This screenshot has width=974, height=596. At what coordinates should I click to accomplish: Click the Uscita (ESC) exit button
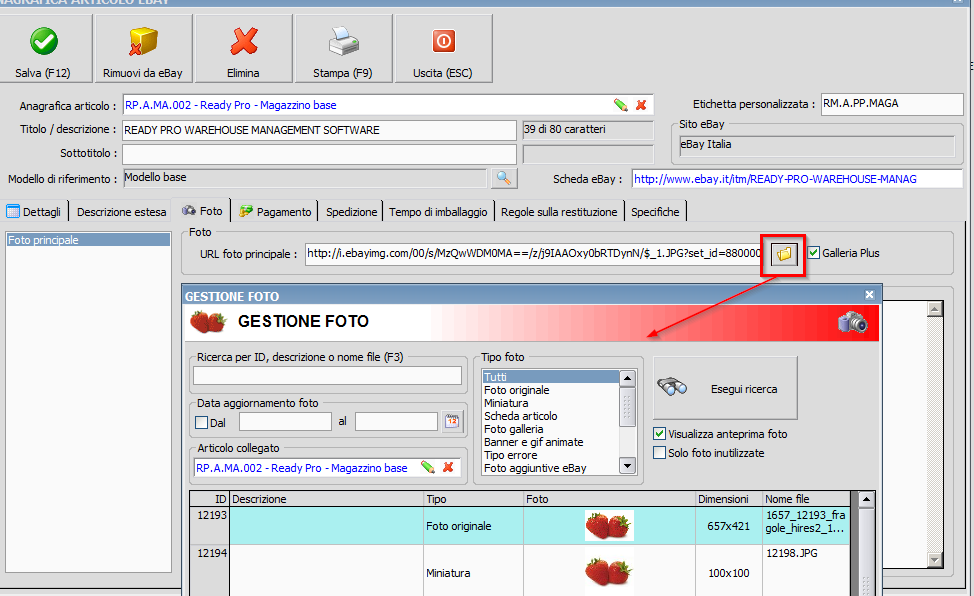[444, 49]
